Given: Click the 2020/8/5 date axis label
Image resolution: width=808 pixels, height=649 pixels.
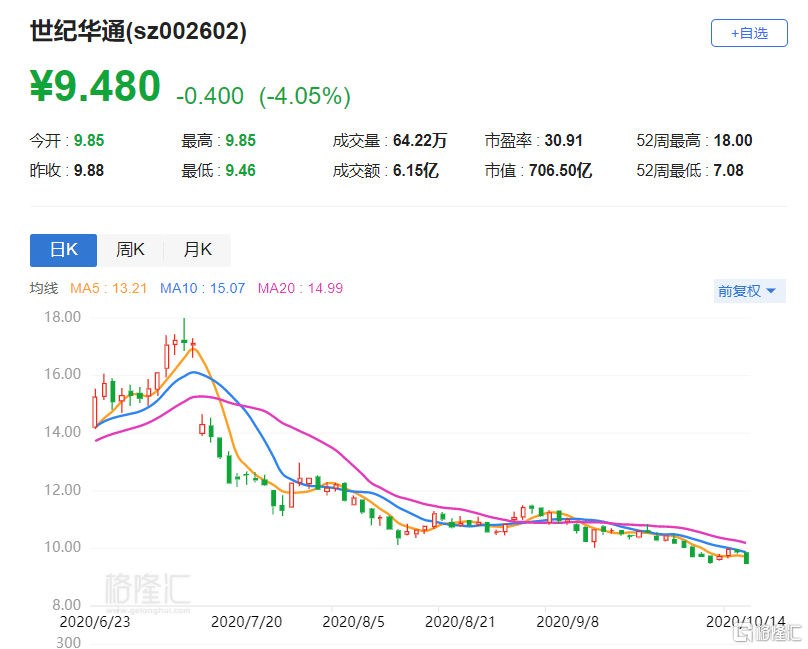Looking at the screenshot, I should point(354,622).
